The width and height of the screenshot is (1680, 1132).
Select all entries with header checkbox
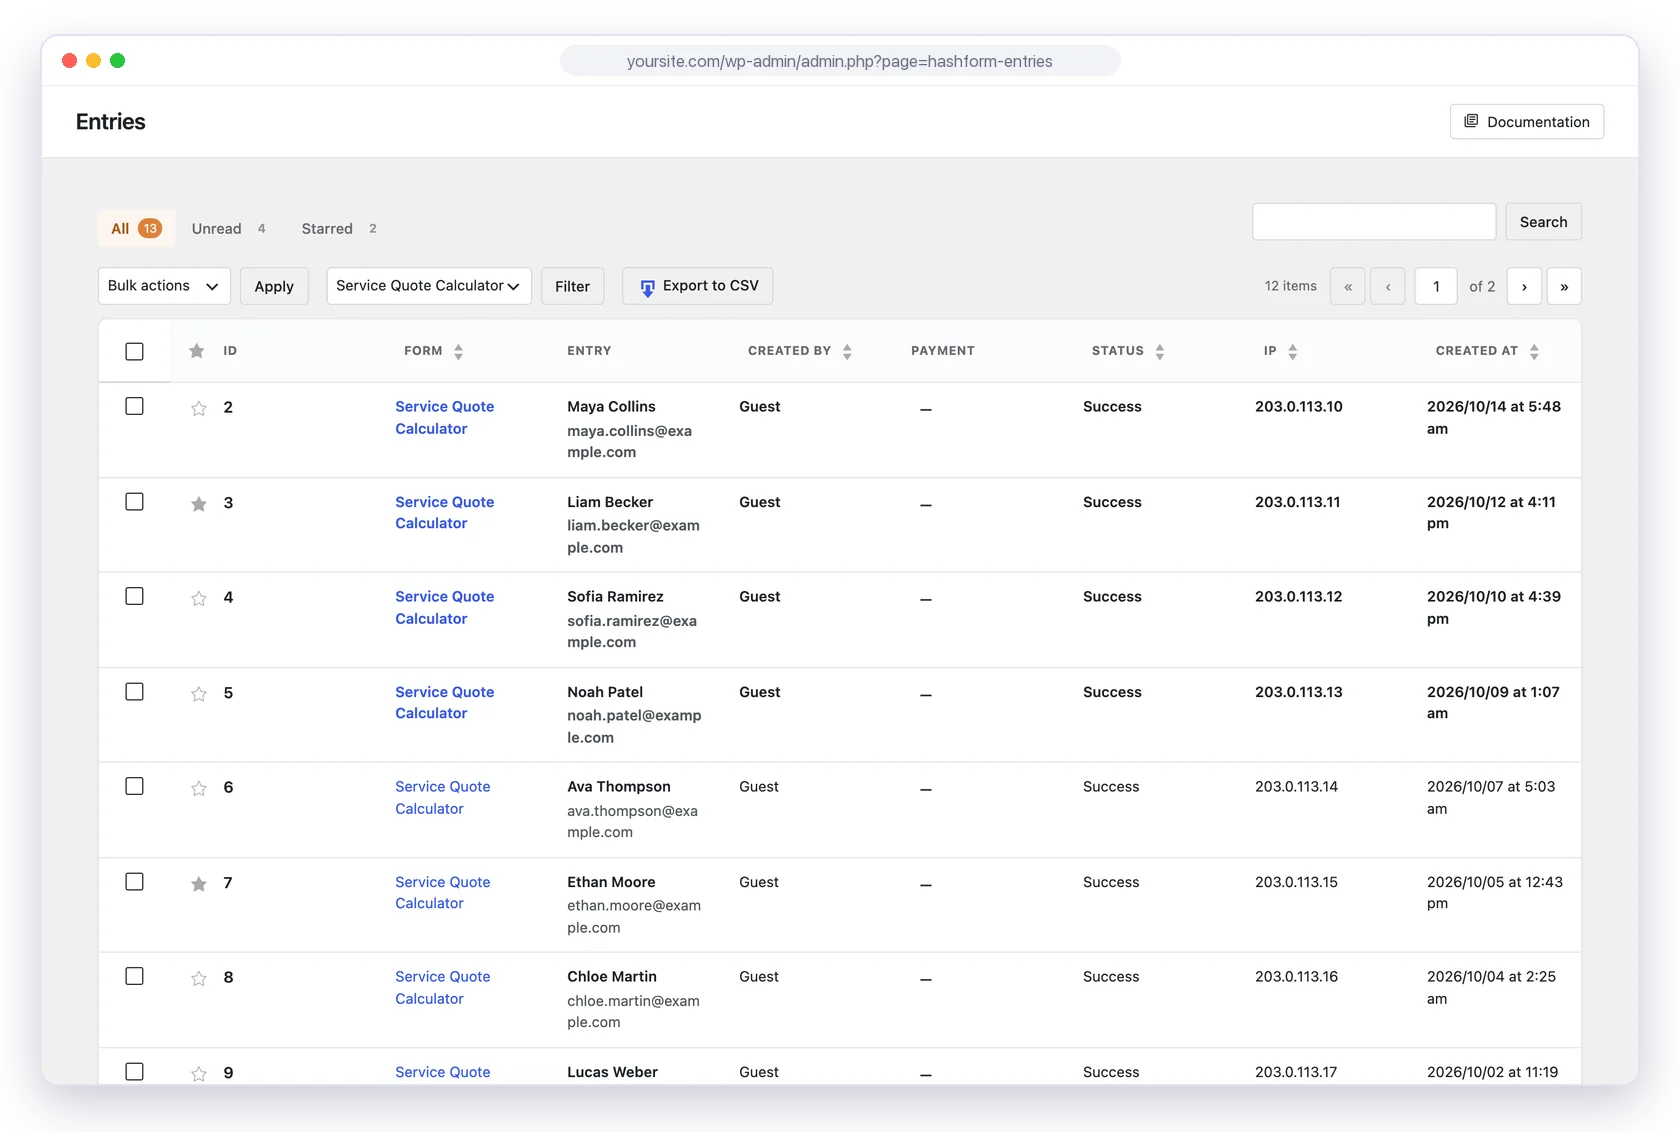click(134, 351)
